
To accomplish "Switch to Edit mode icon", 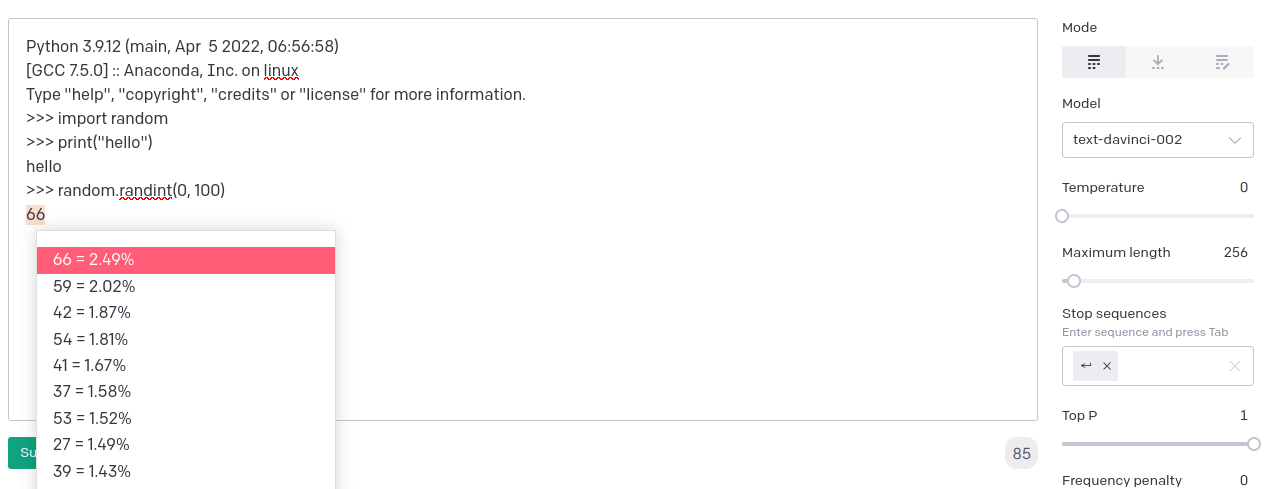I will (1221, 62).
